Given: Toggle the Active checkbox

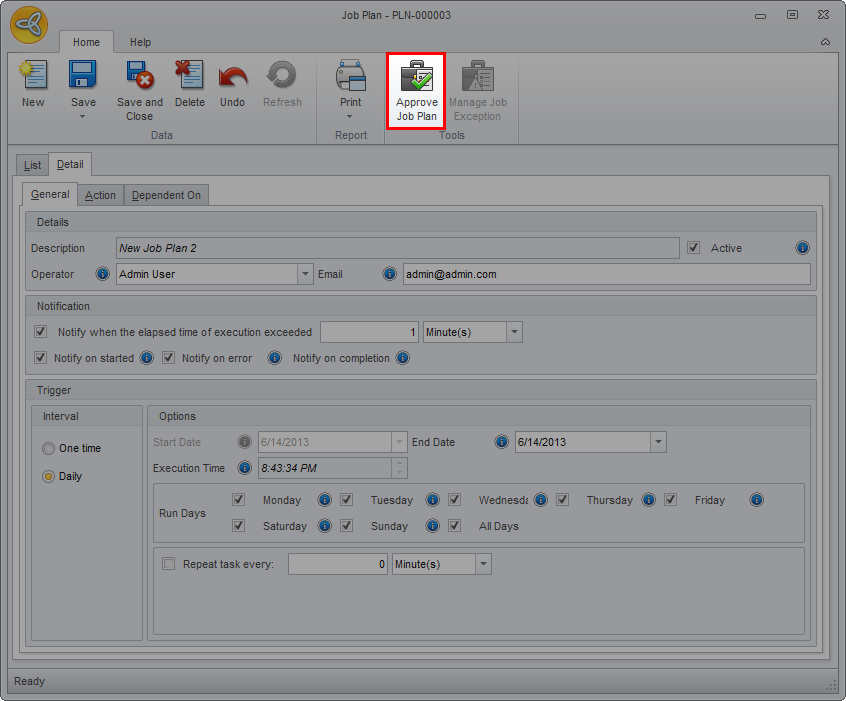Looking at the screenshot, I should [x=693, y=248].
